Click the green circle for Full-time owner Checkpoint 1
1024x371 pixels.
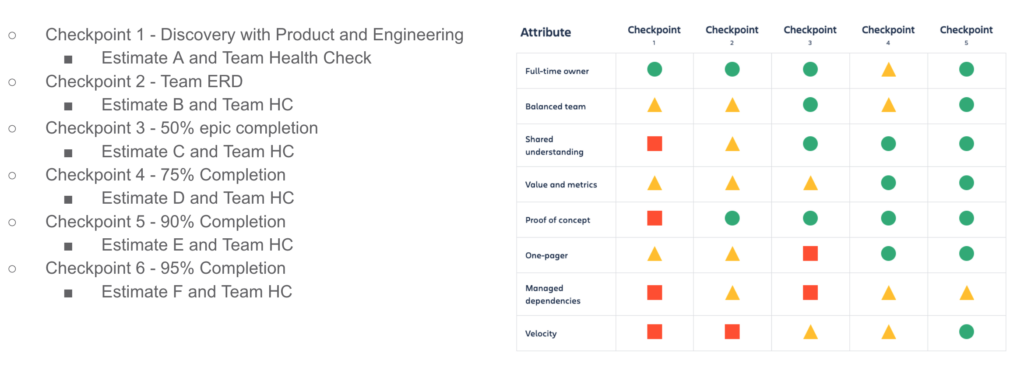coord(654,69)
